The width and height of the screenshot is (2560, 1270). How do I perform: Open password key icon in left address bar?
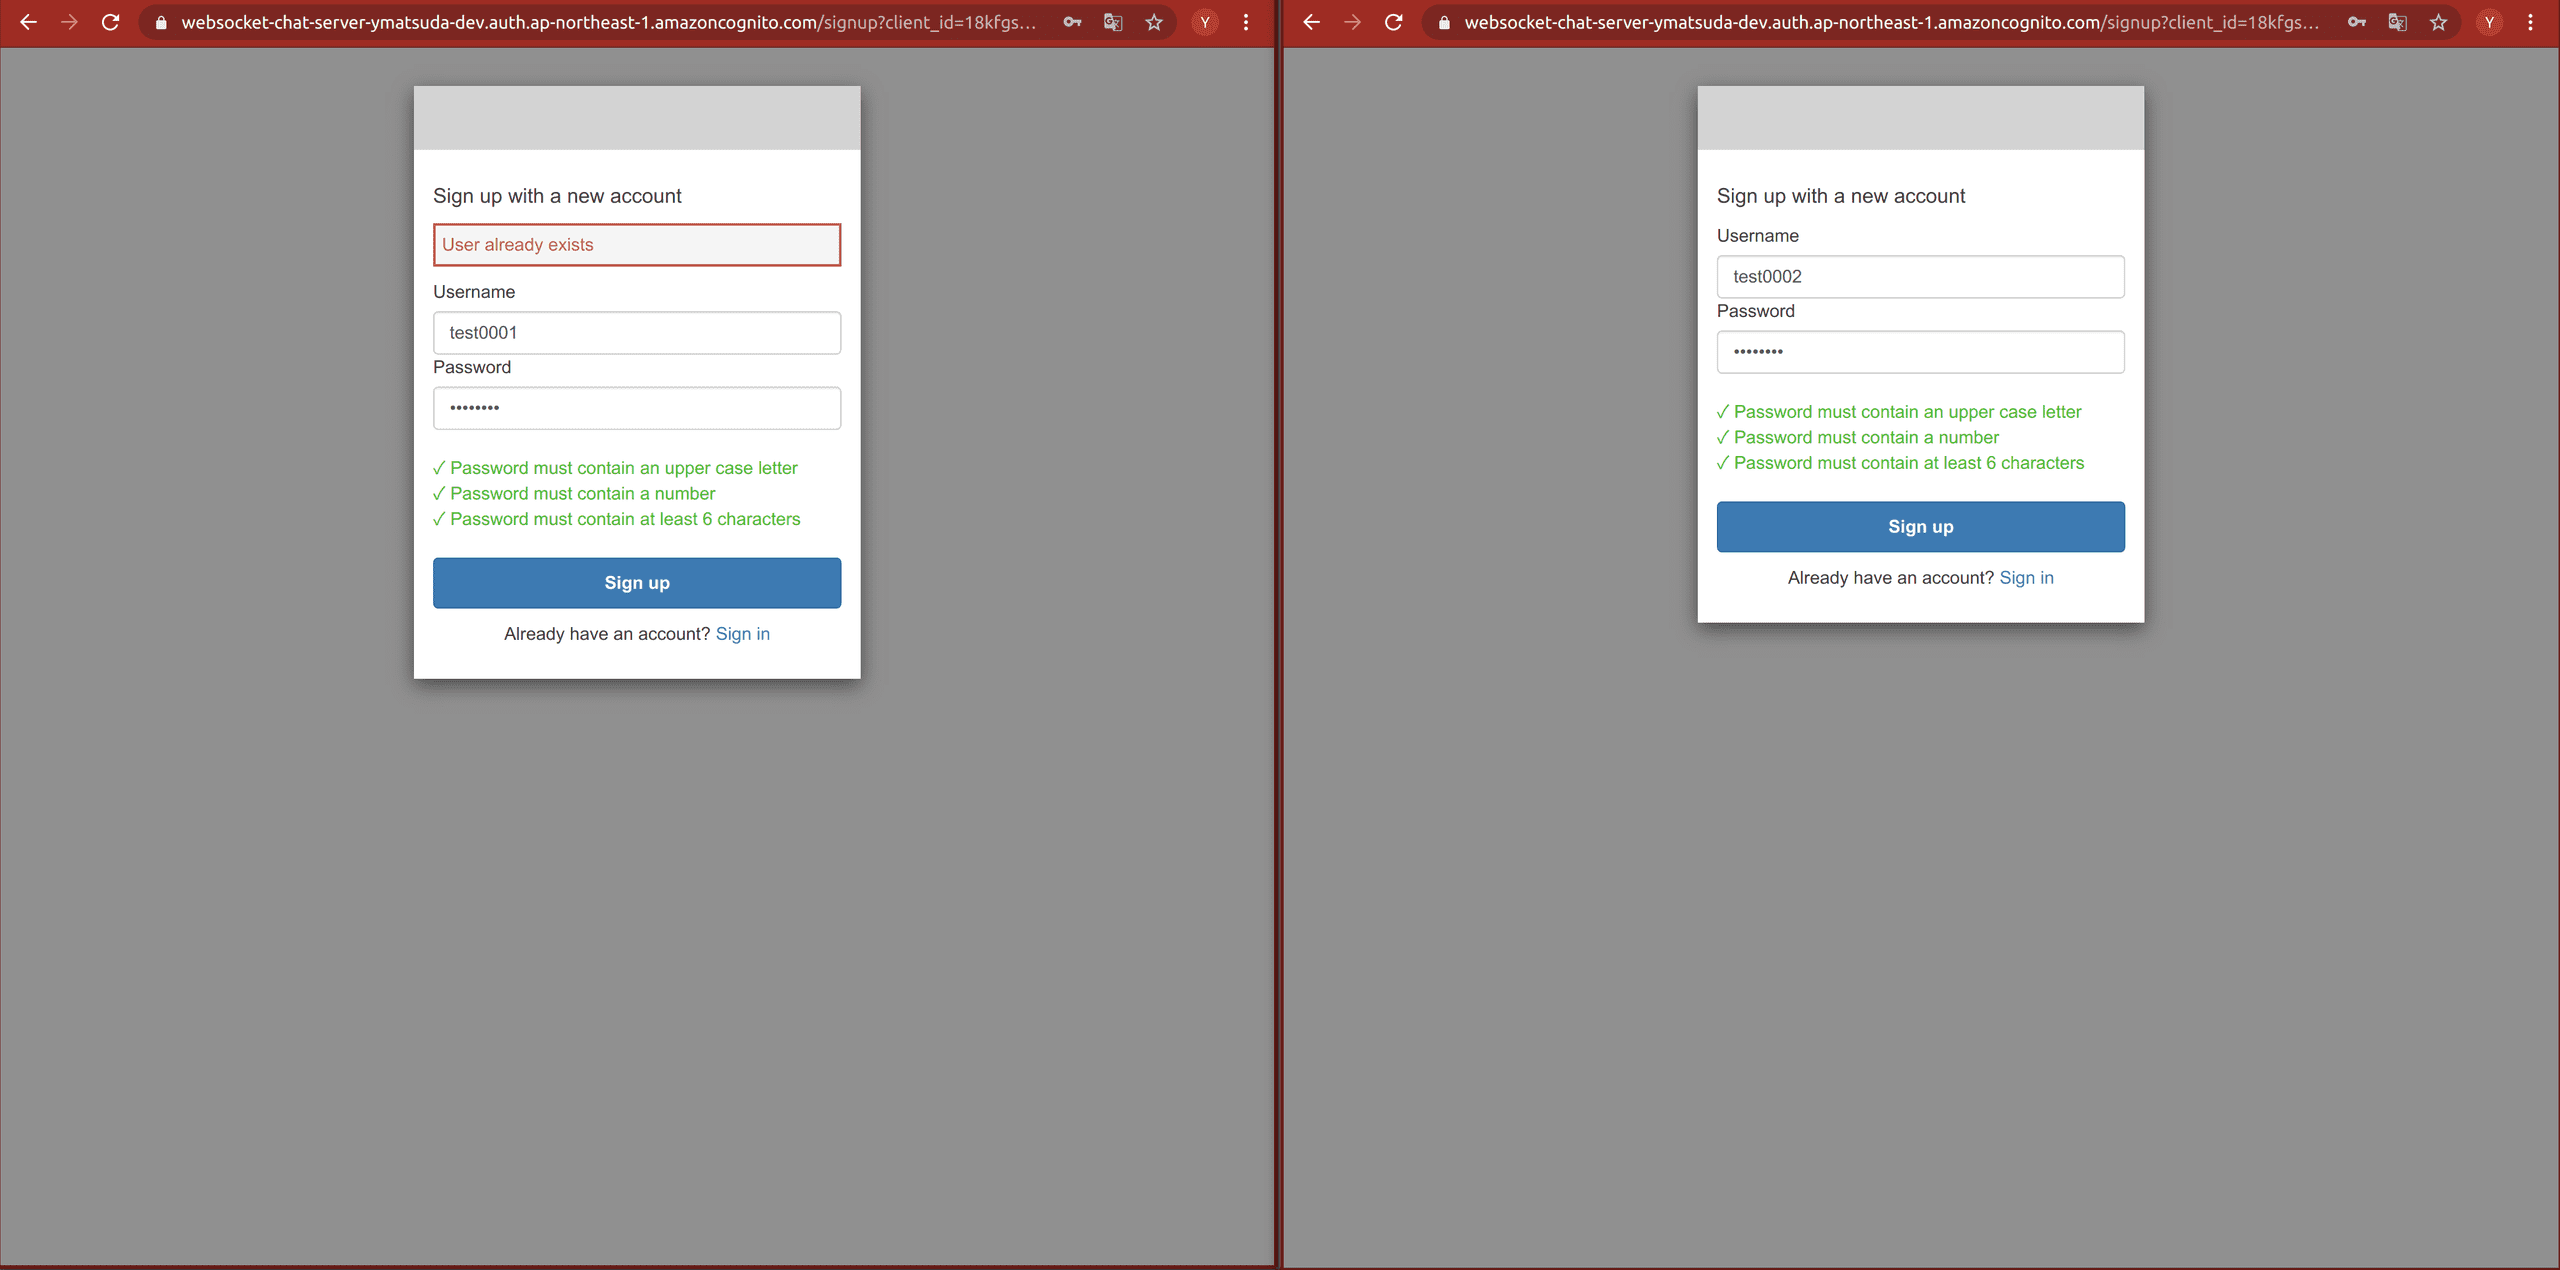point(1072,22)
